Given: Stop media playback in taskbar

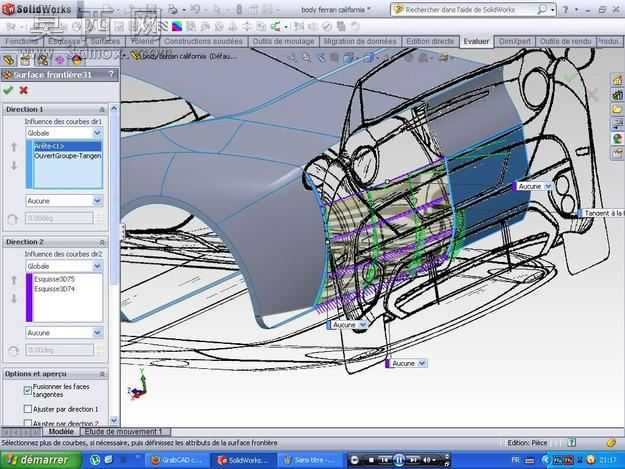Looking at the screenshot, I should click(371, 460).
